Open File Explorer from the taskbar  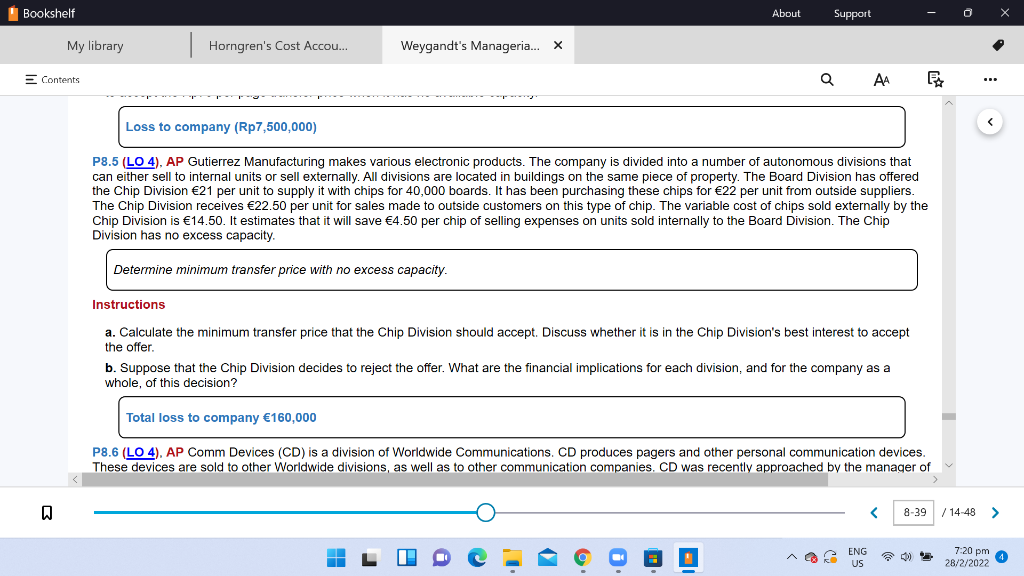pyautogui.click(x=512, y=557)
